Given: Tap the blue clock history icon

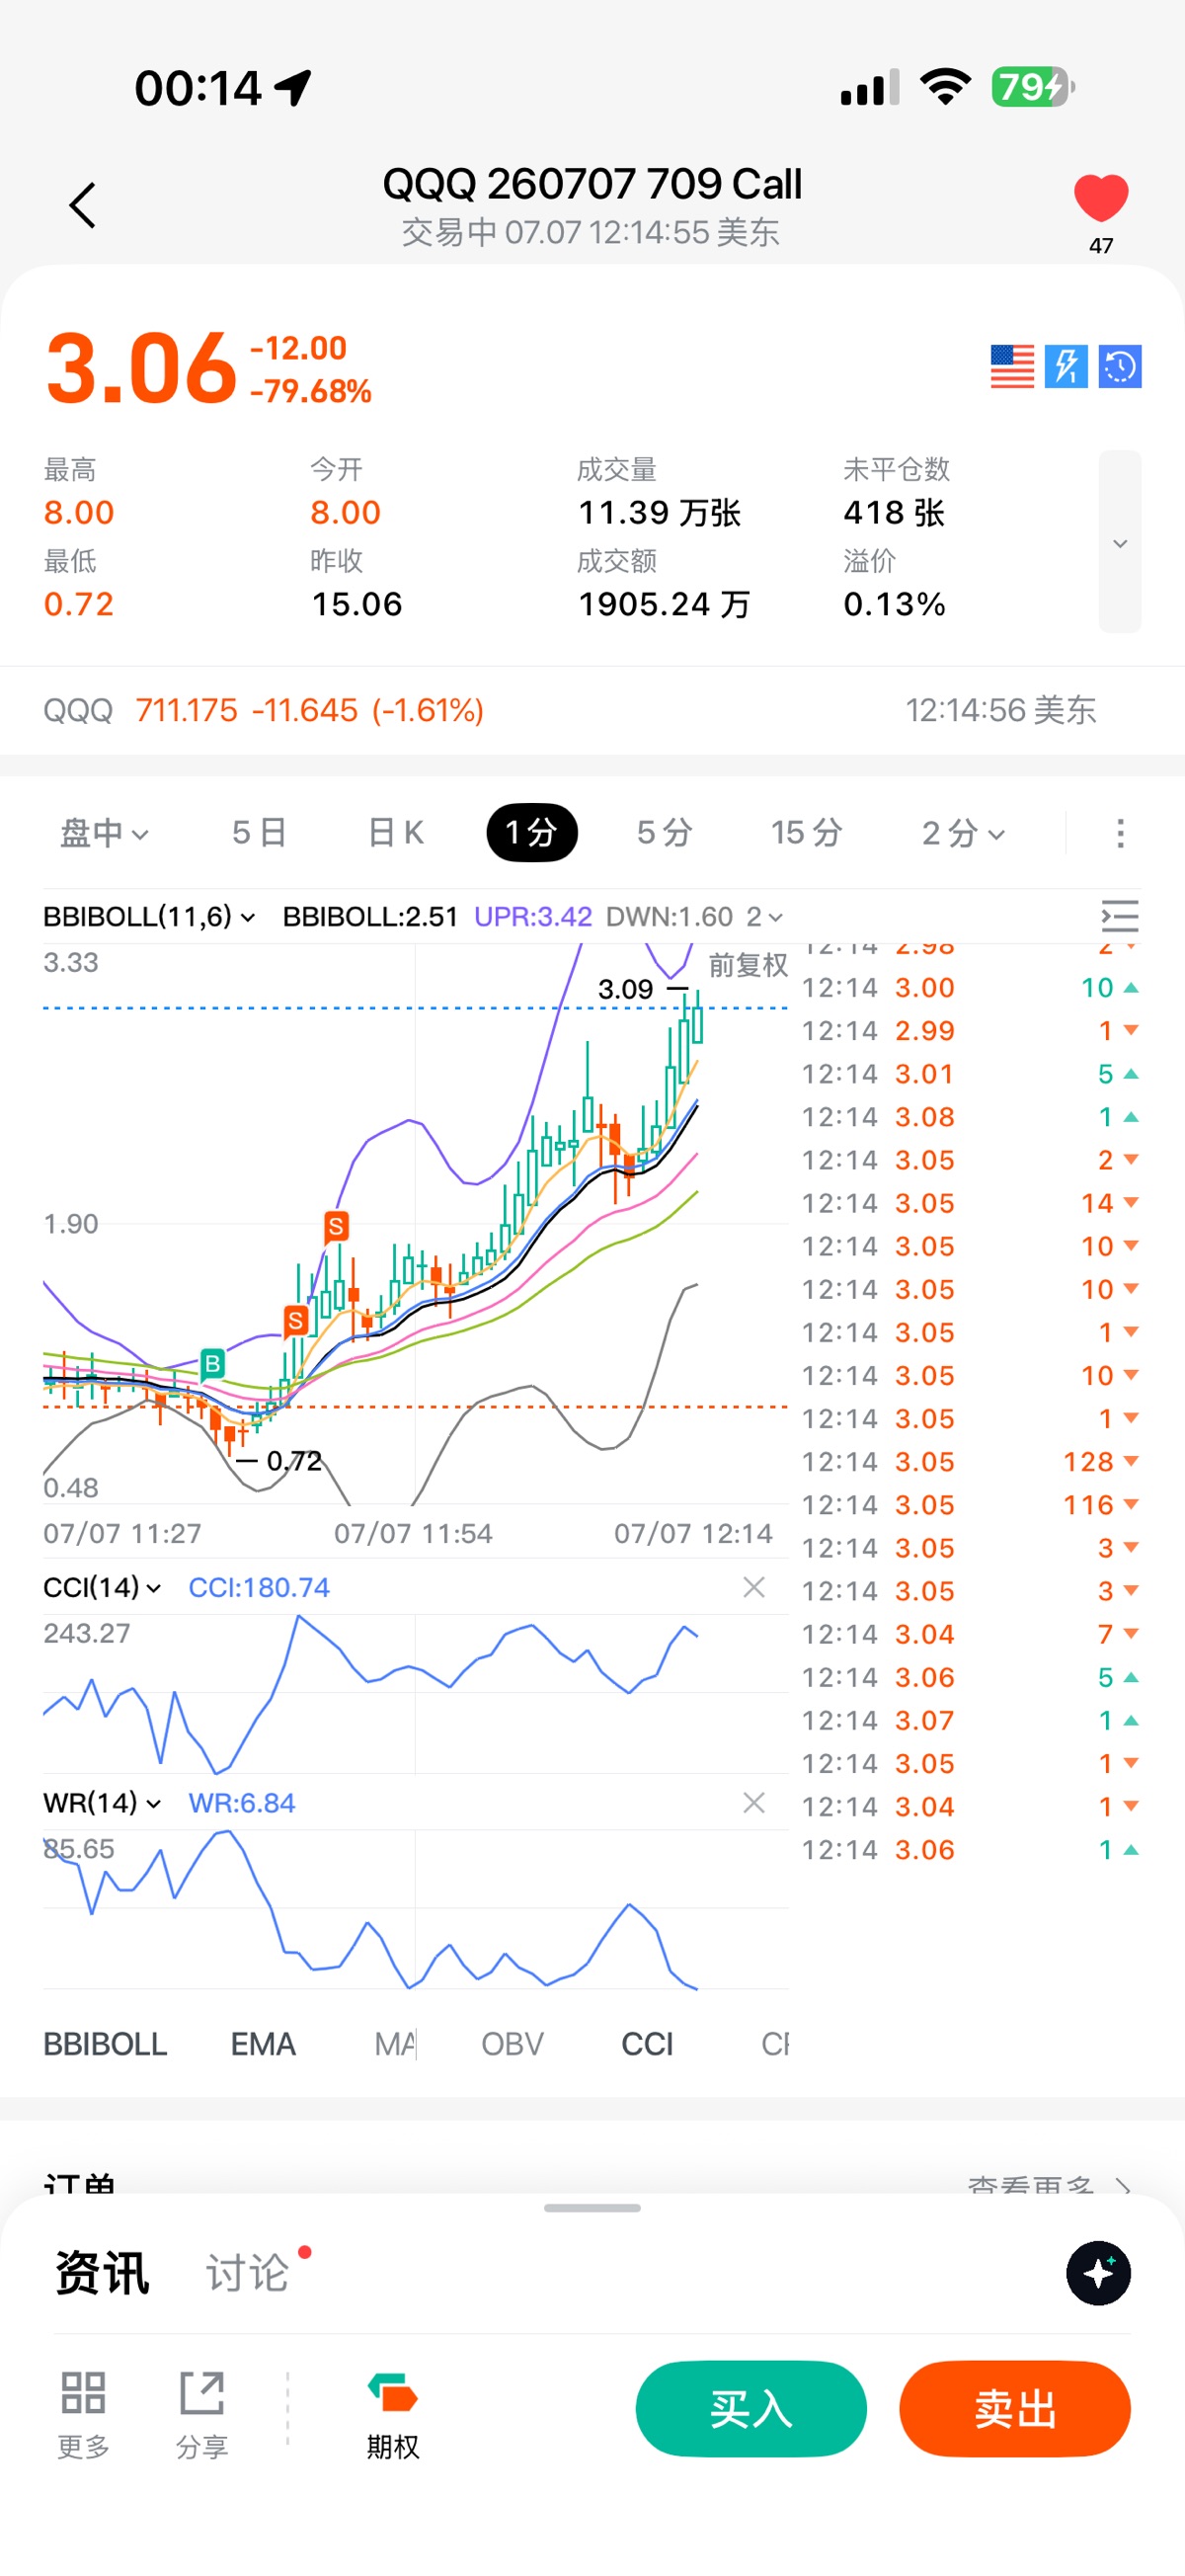Looking at the screenshot, I should 1120,366.
